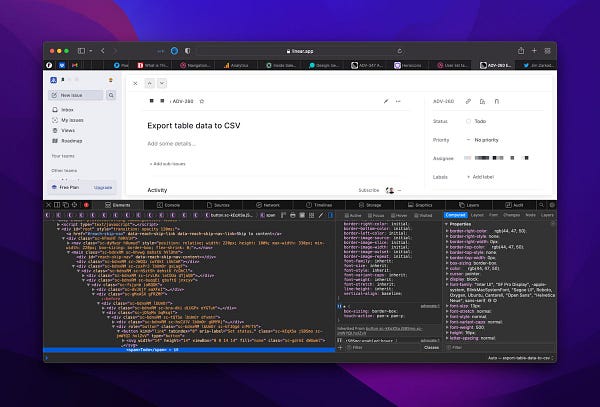Open Safari sidebar dropdown arrow

coord(91,50)
